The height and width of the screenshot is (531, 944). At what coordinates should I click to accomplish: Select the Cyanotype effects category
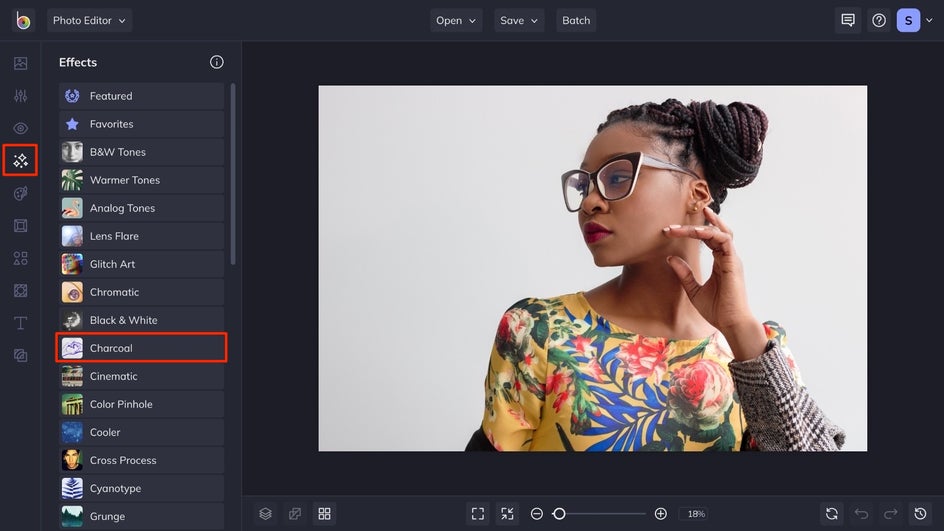(x=141, y=488)
